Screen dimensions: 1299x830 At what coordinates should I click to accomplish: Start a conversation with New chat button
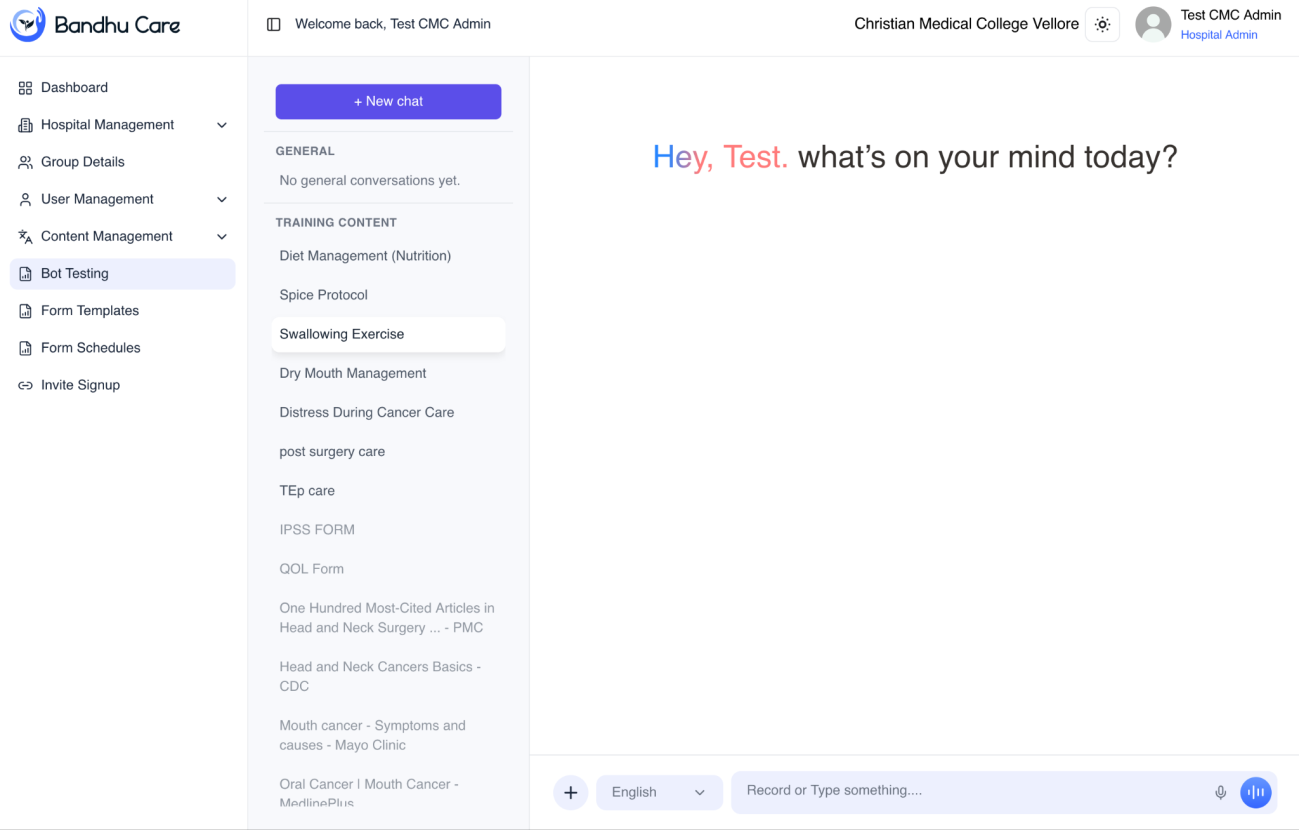point(388,101)
